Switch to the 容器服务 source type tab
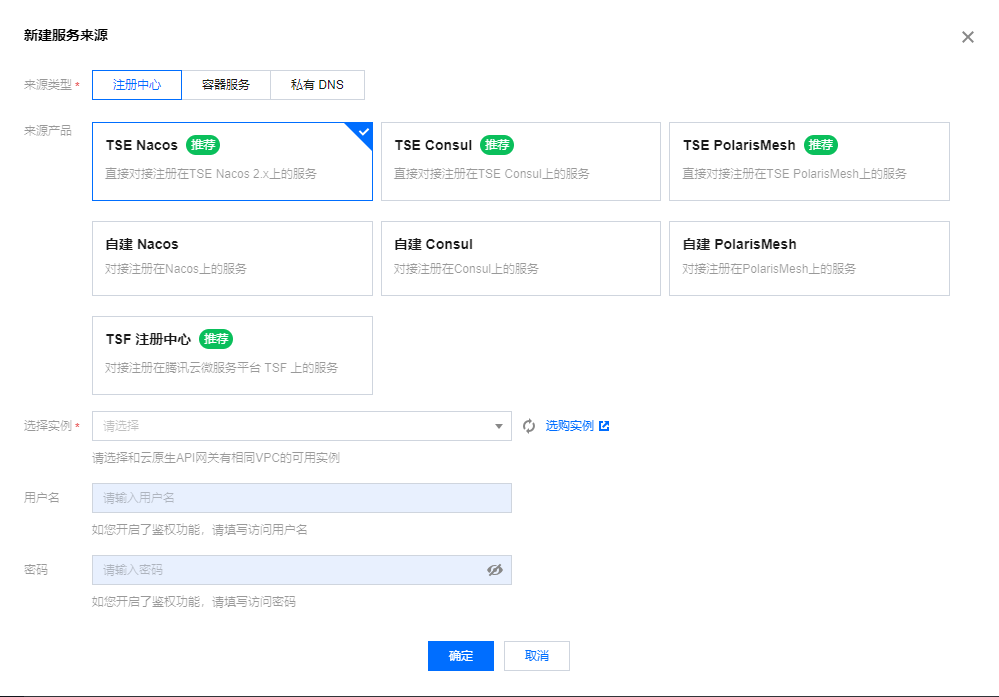This screenshot has width=999, height=697. tap(226, 85)
